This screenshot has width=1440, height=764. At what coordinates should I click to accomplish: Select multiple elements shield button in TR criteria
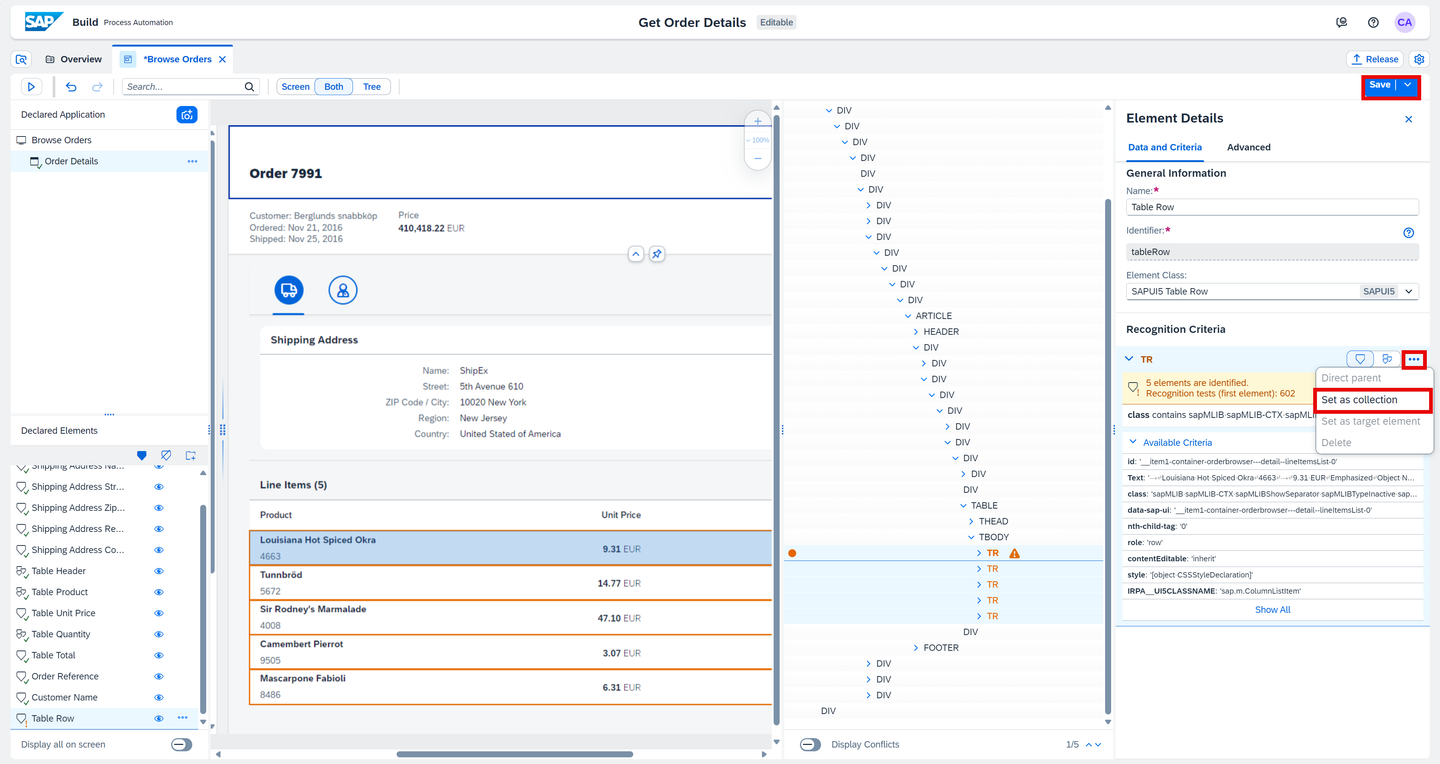click(x=1387, y=359)
